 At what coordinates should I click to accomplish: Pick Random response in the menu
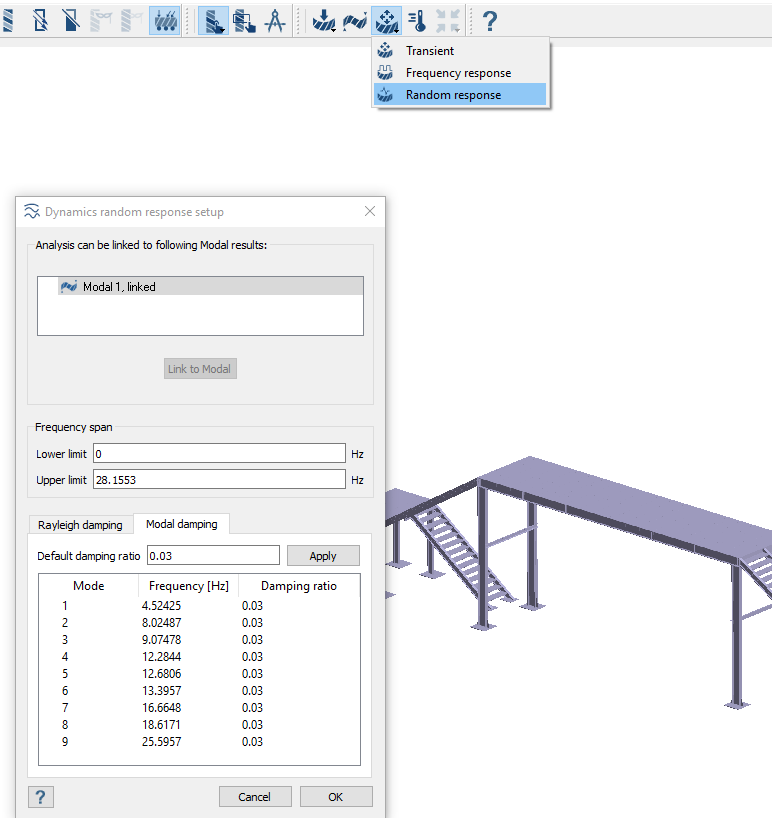pyautogui.click(x=453, y=95)
